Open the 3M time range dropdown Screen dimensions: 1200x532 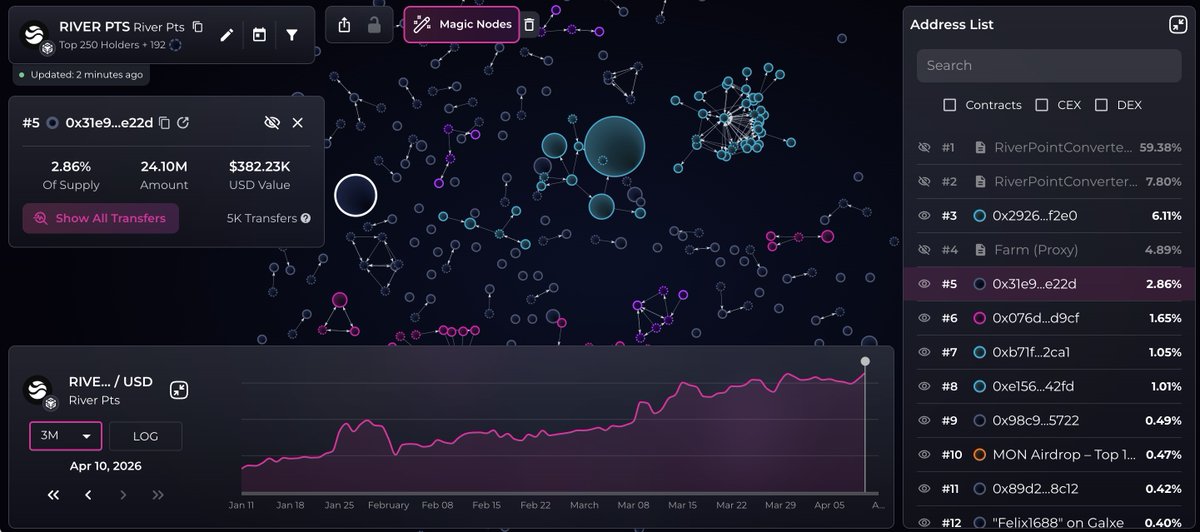[x=65, y=436]
